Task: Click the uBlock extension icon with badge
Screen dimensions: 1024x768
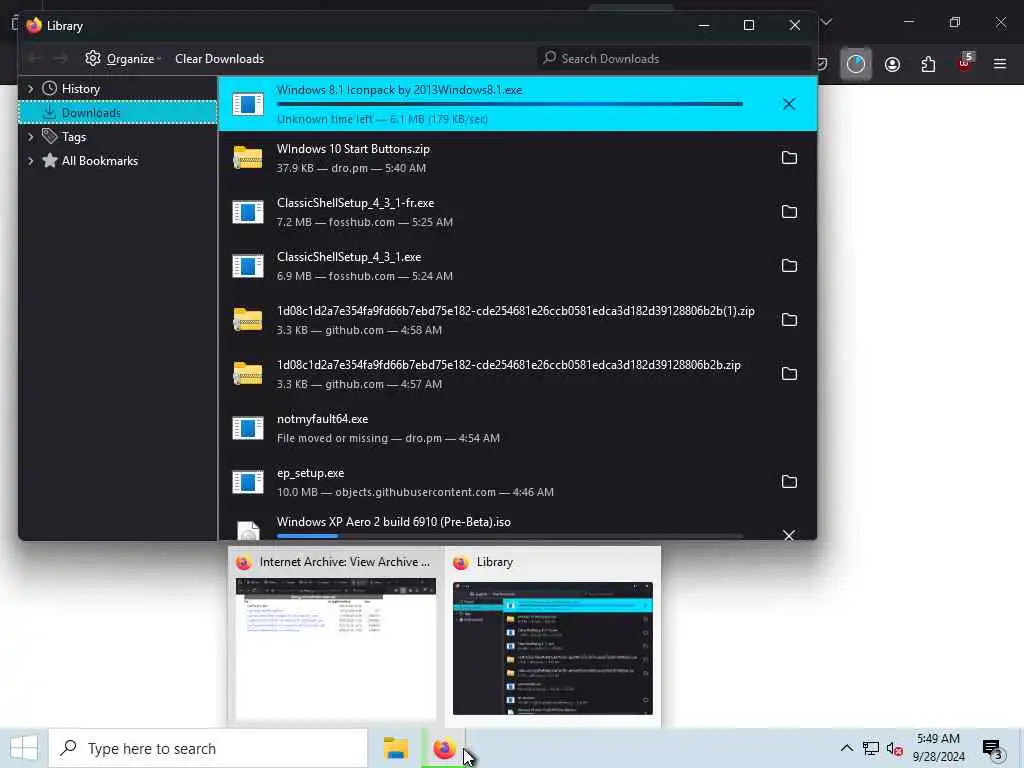Action: tap(965, 63)
